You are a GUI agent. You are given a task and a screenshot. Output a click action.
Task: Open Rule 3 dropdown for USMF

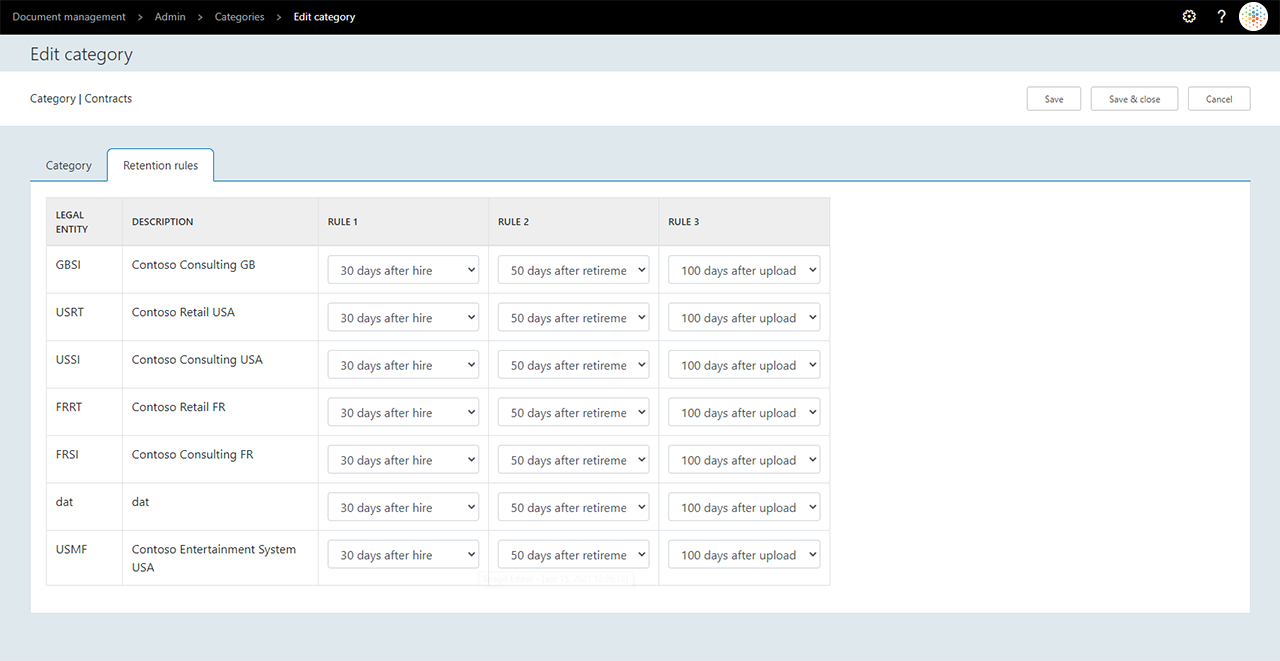tap(744, 555)
